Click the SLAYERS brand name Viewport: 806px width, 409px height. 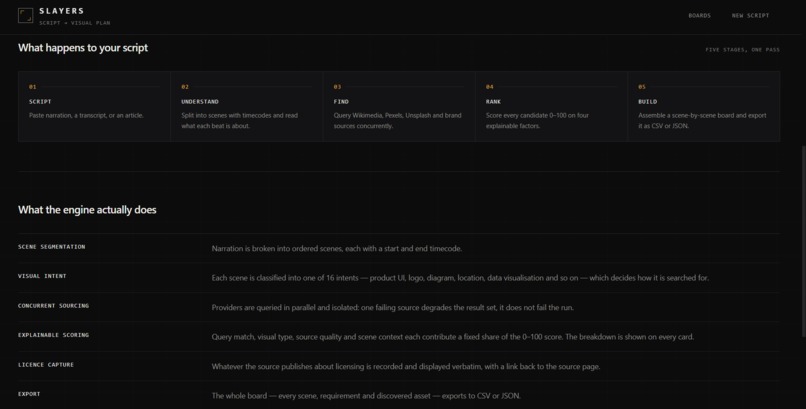coord(62,11)
